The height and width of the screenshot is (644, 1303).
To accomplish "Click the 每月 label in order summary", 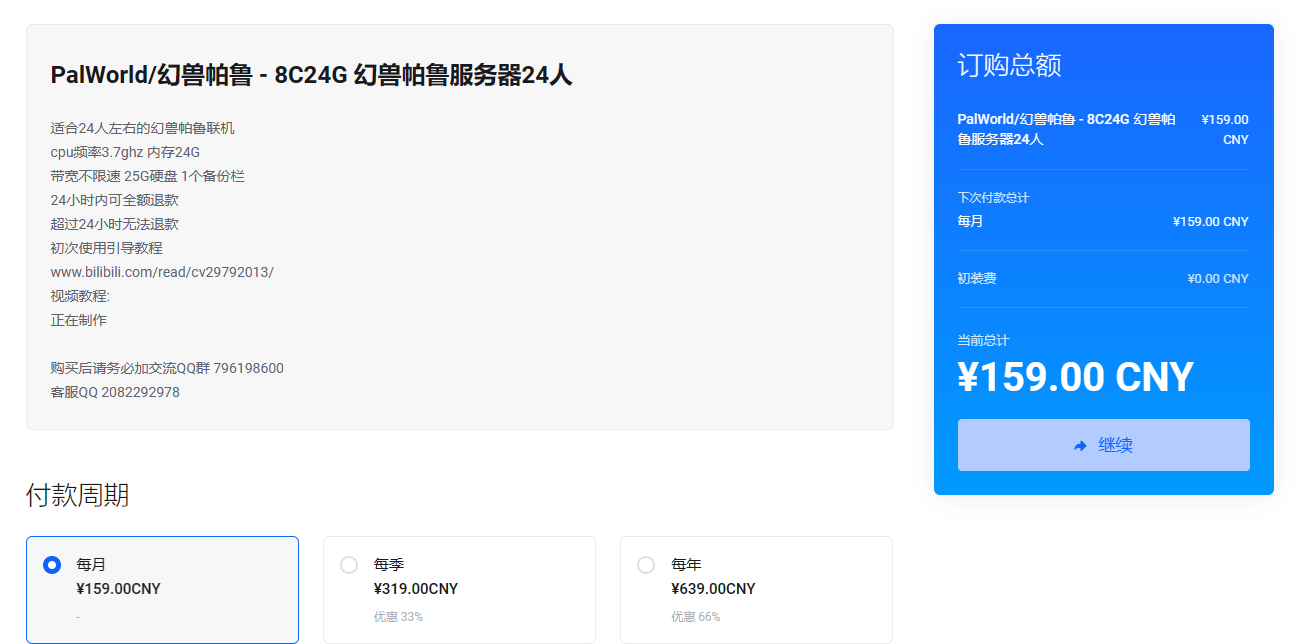I will (x=970, y=221).
